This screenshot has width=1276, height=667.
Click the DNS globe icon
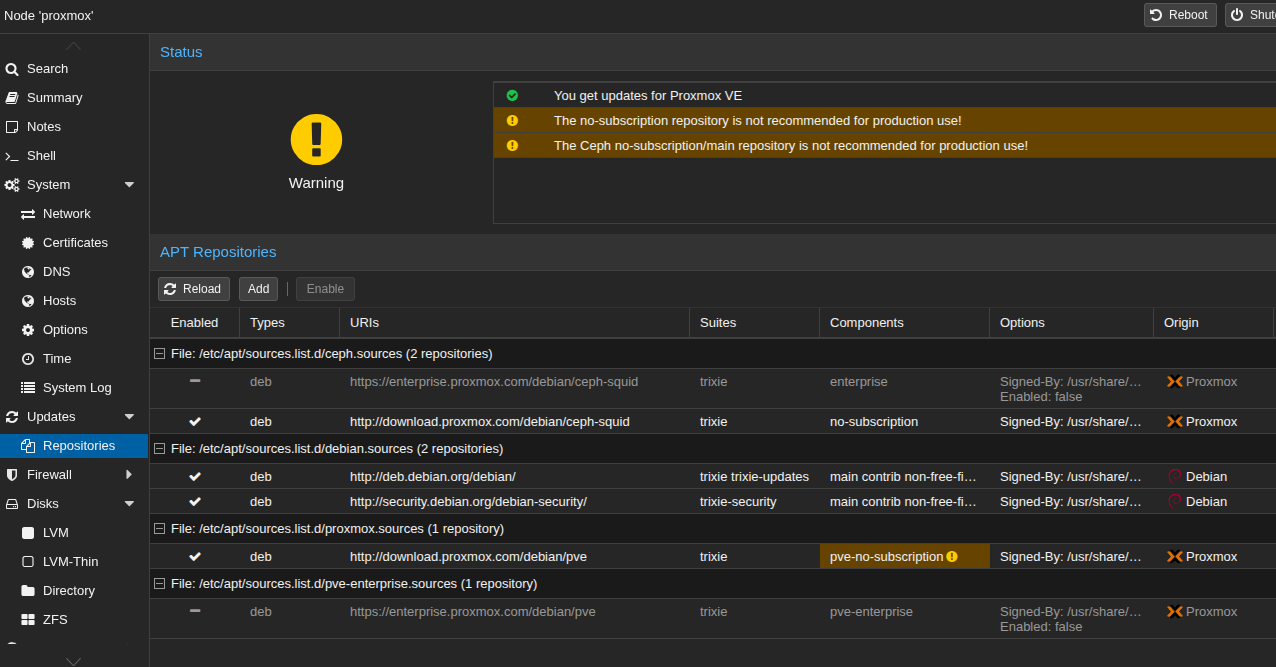click(x=28, y=272)
